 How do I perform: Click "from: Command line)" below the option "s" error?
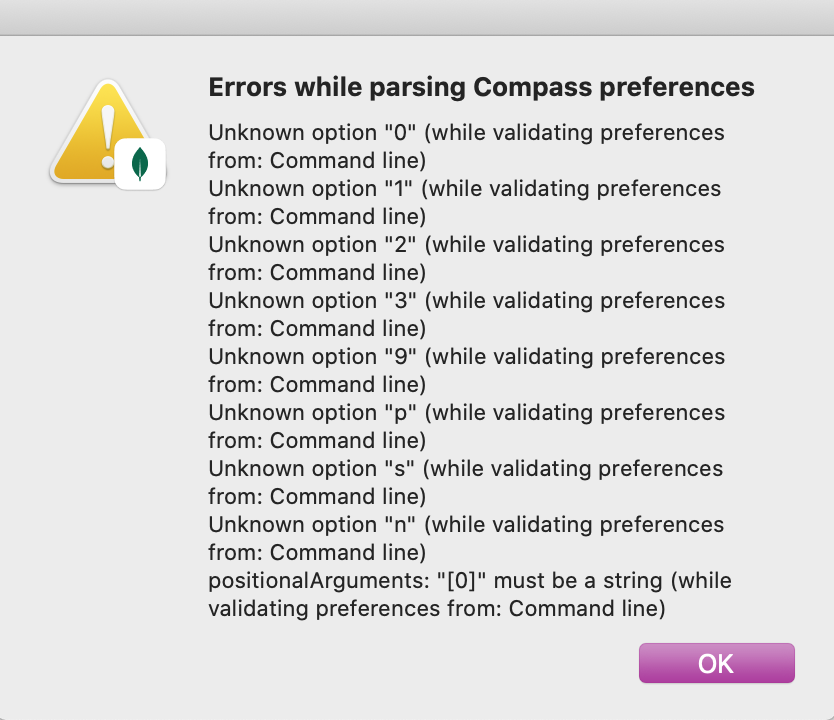[x=317, y=496]
